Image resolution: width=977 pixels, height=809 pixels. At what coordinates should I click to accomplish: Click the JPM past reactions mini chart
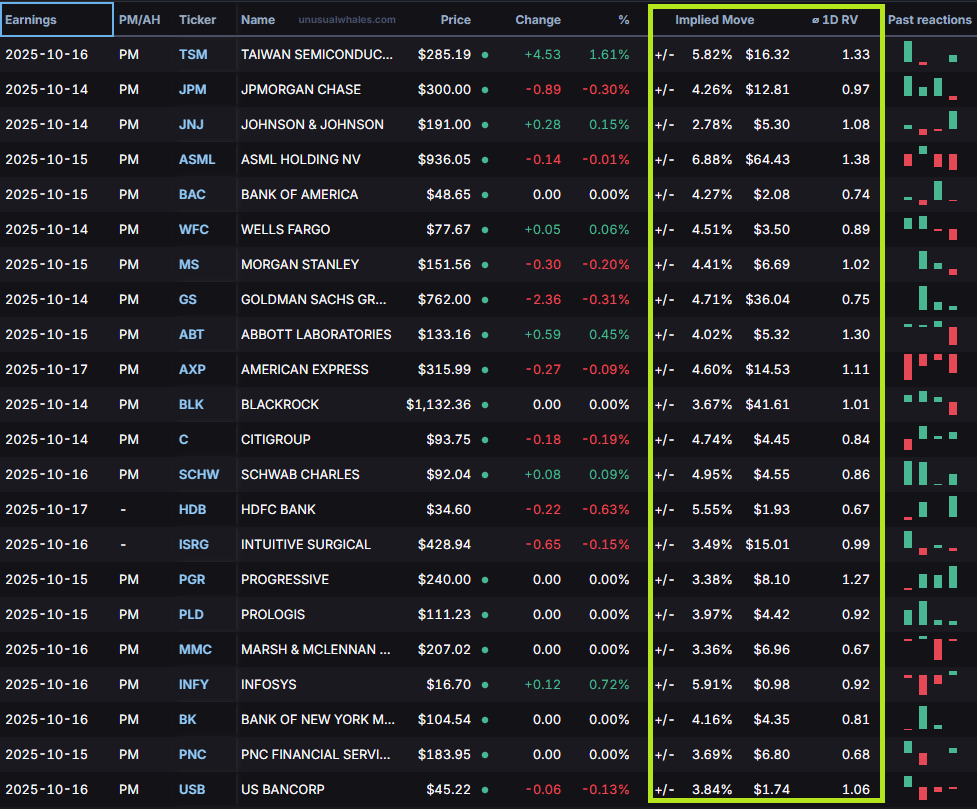coord(930,87)
